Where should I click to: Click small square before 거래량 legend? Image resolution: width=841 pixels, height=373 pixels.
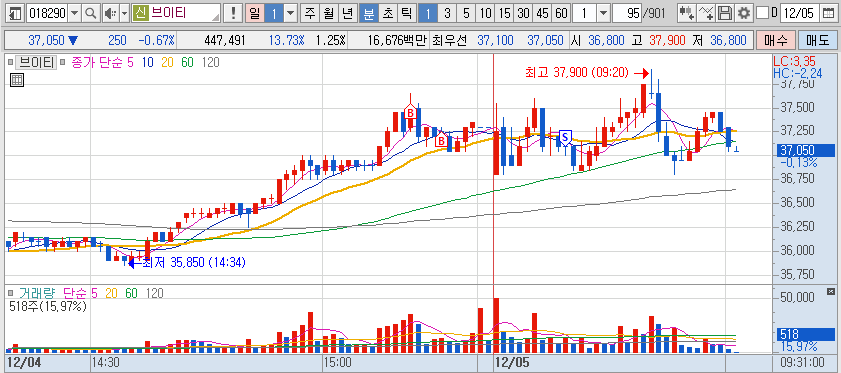(x=11, y=293)
